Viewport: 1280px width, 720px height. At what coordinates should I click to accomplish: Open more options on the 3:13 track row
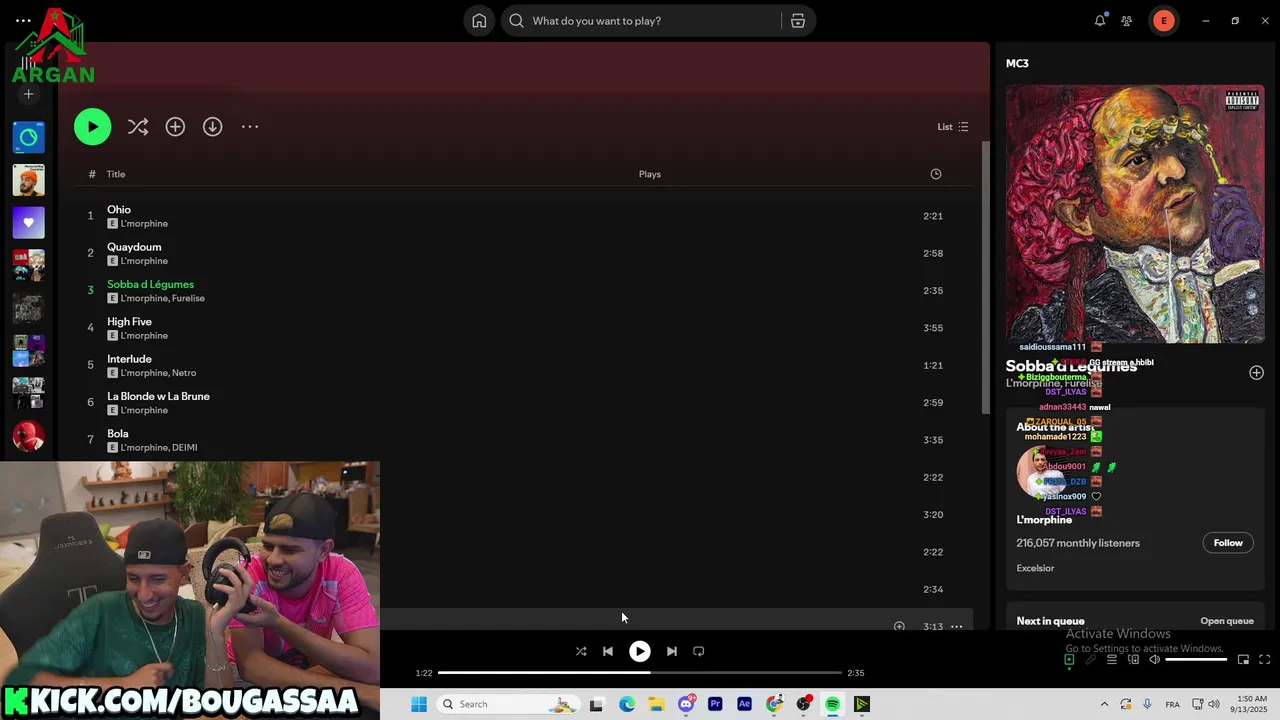click(x=956, y=626)
